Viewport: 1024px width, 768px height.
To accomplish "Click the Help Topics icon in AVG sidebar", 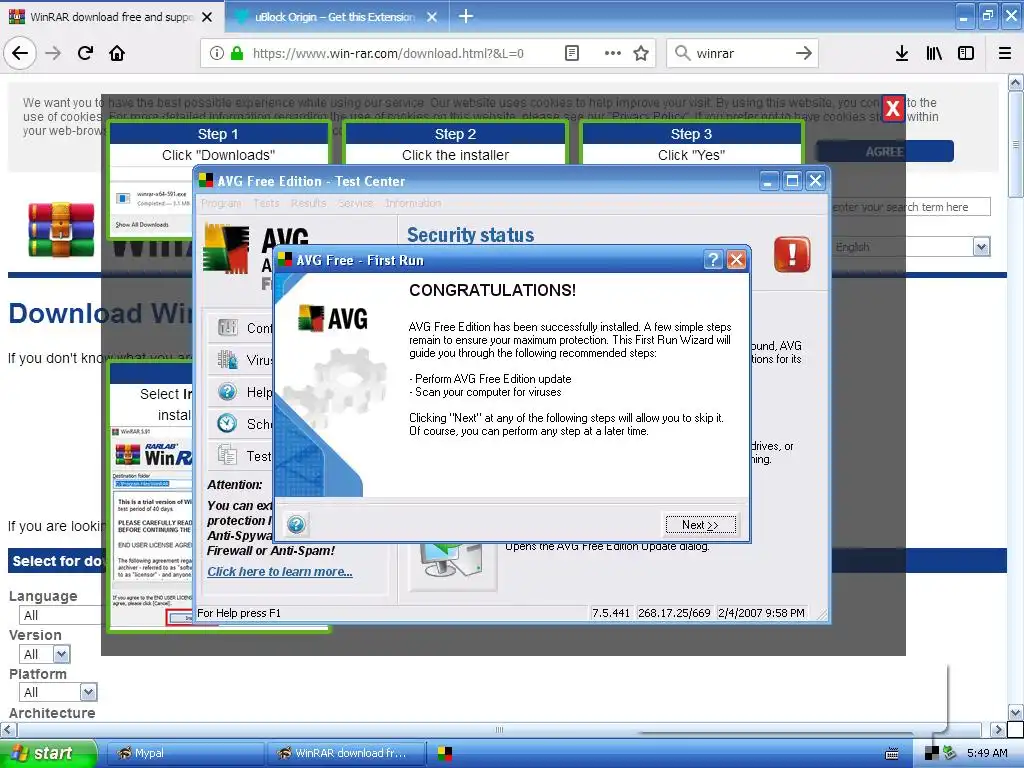I will (227, 391).
